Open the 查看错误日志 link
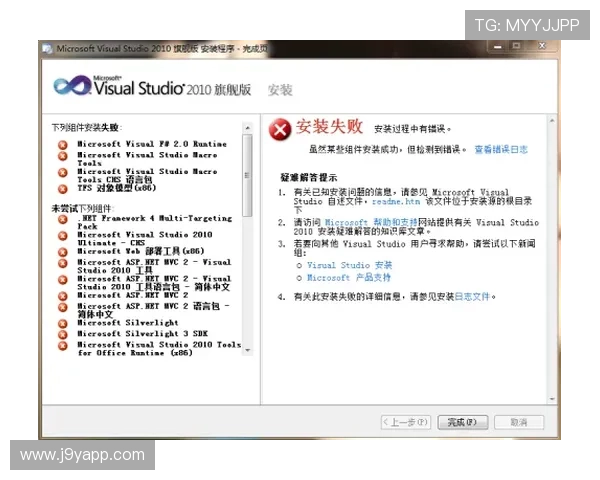This screenshot has height=480, width=600. (x=500, y=149)
